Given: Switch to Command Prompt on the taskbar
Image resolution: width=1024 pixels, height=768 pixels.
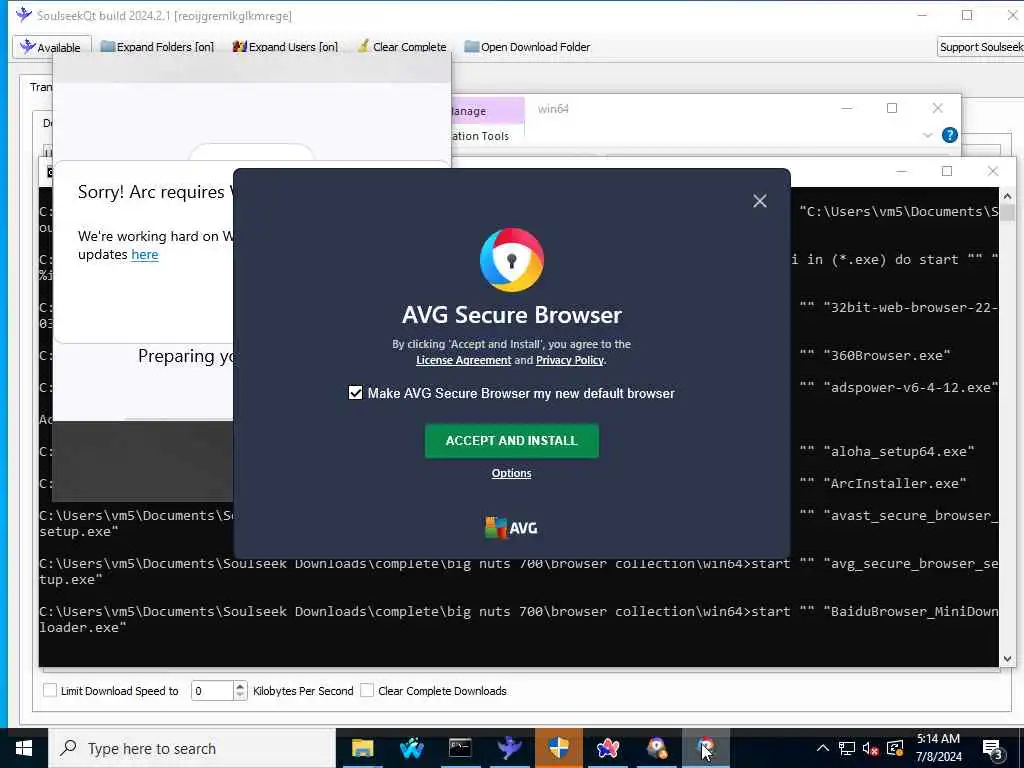Looking at the screenshot, I should point(460,748).
